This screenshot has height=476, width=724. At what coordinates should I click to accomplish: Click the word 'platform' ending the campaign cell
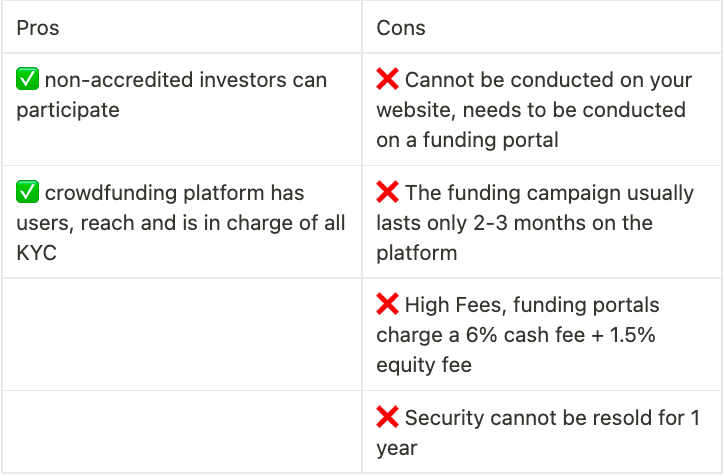416,253
